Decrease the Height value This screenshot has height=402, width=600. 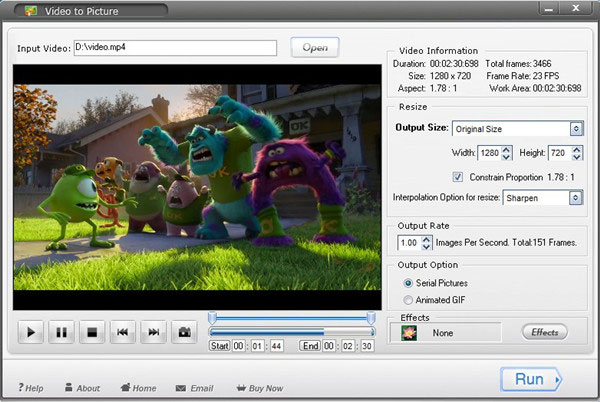click(577, 157)
